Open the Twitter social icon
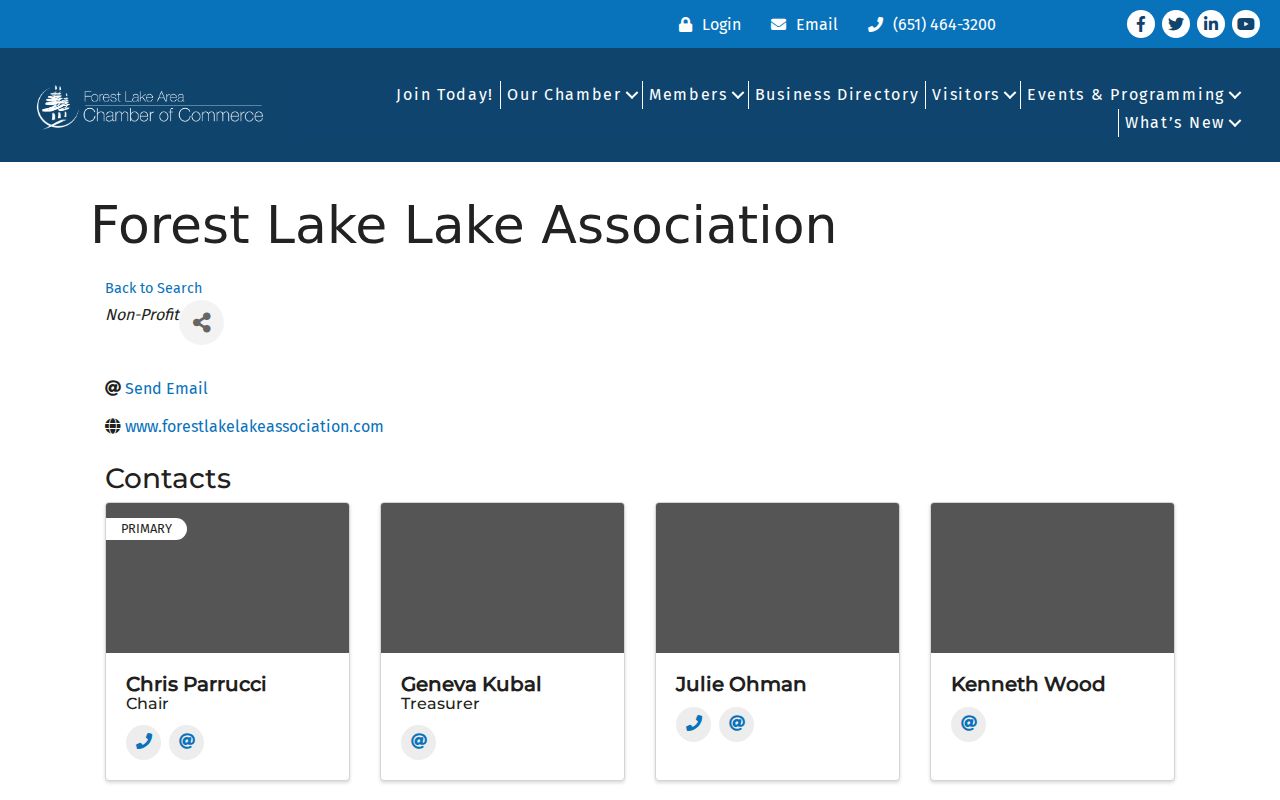Screen dimensions: 1280x800 (1176, 24)
